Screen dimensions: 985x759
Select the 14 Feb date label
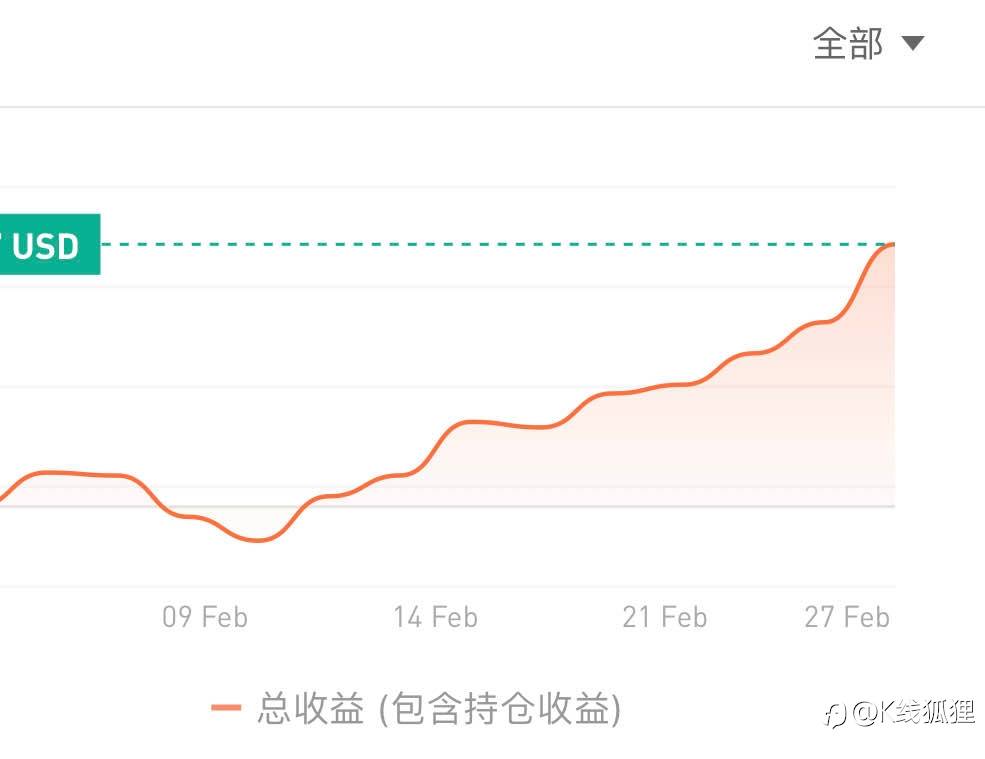(435, 617)
